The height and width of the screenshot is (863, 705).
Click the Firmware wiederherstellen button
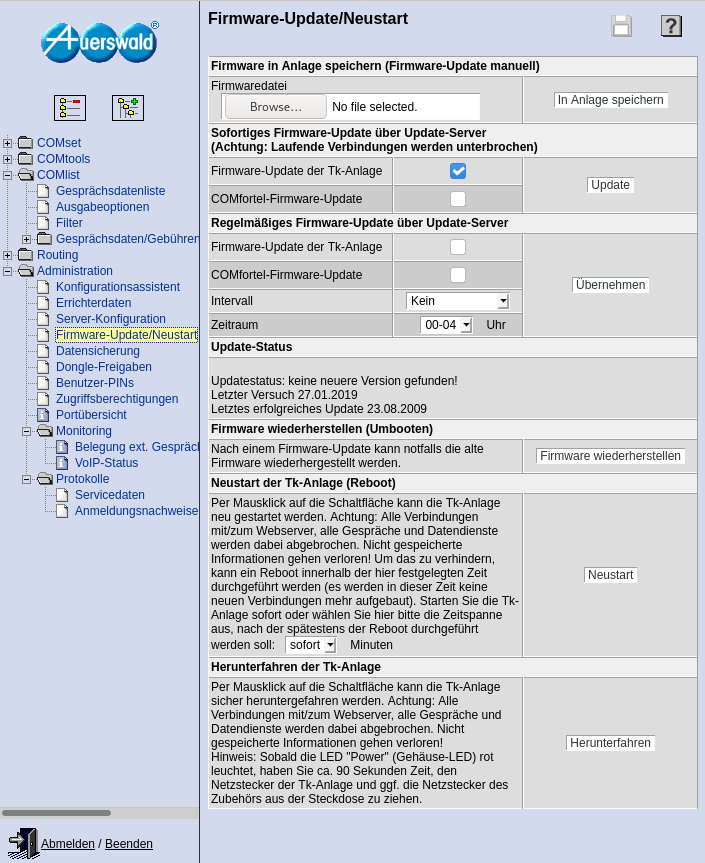[x=610, y=456]
